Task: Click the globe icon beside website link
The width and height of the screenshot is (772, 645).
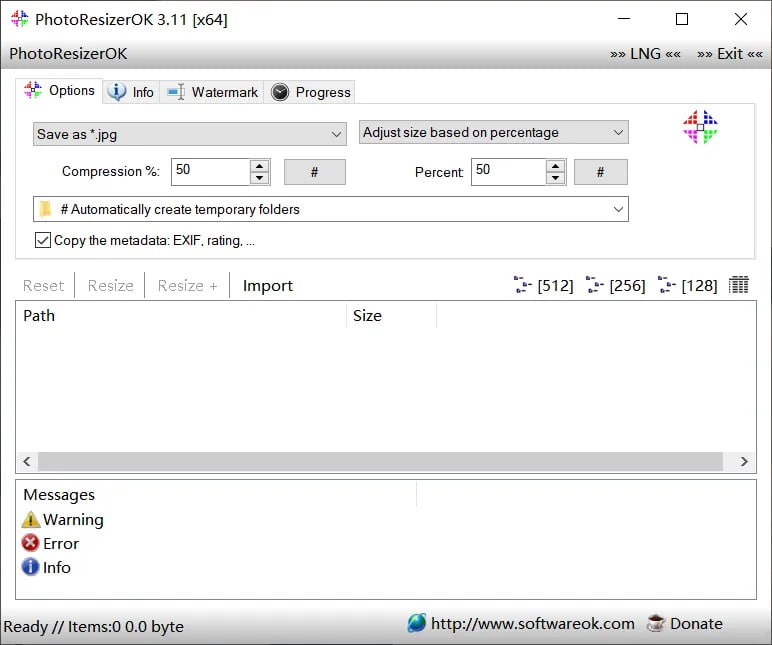Action: click(417, 623)
